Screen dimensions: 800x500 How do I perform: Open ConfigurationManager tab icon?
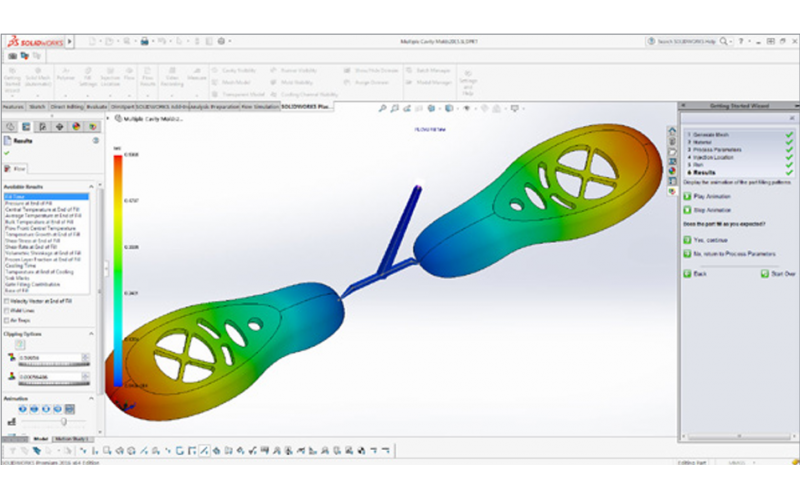click(43, 127)
